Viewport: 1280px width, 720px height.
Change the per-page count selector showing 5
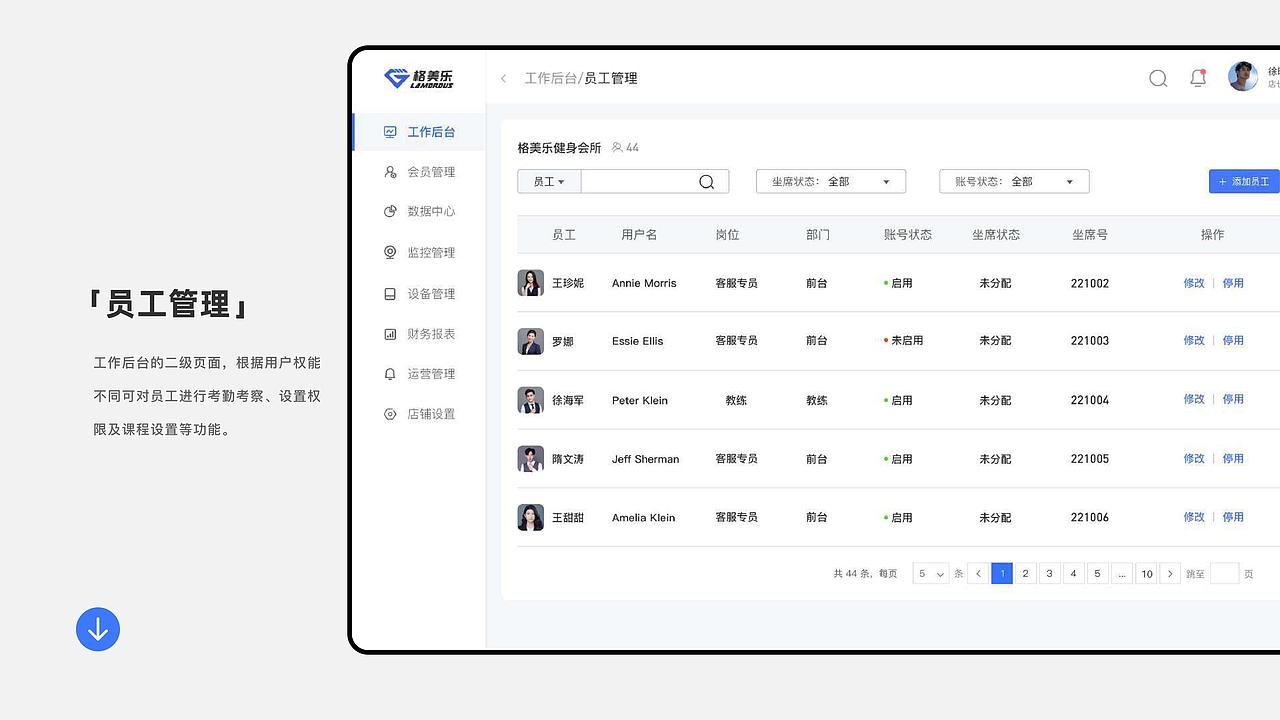(929, 573)
